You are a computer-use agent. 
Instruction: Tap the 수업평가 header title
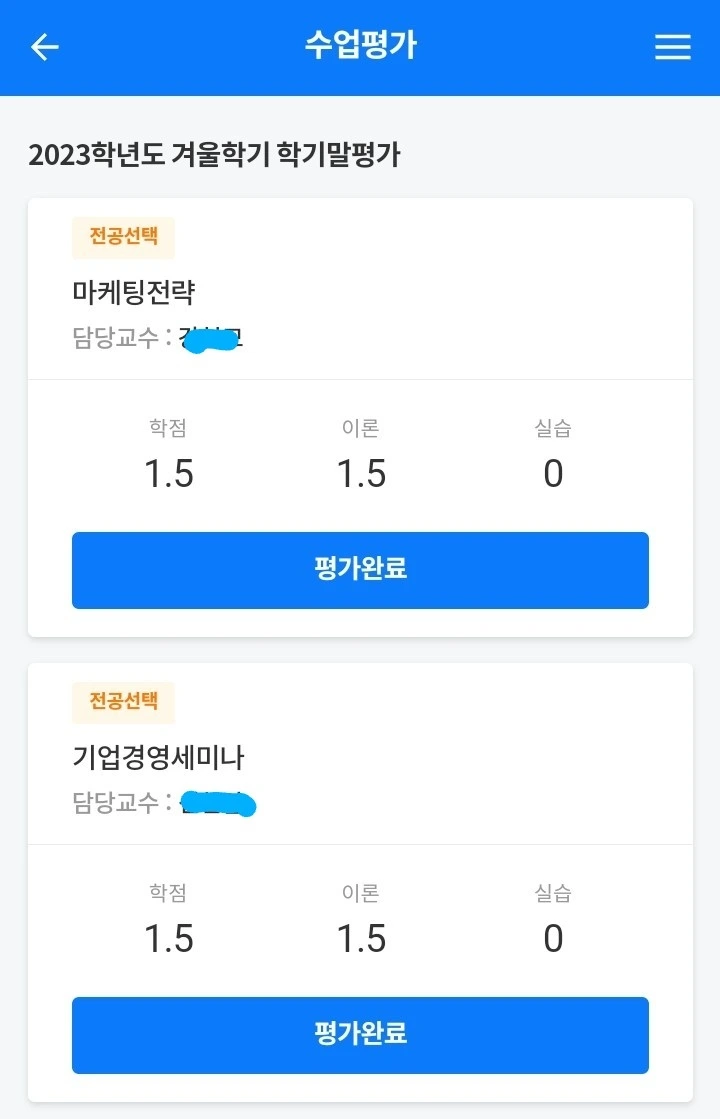[x=360, y=46]
